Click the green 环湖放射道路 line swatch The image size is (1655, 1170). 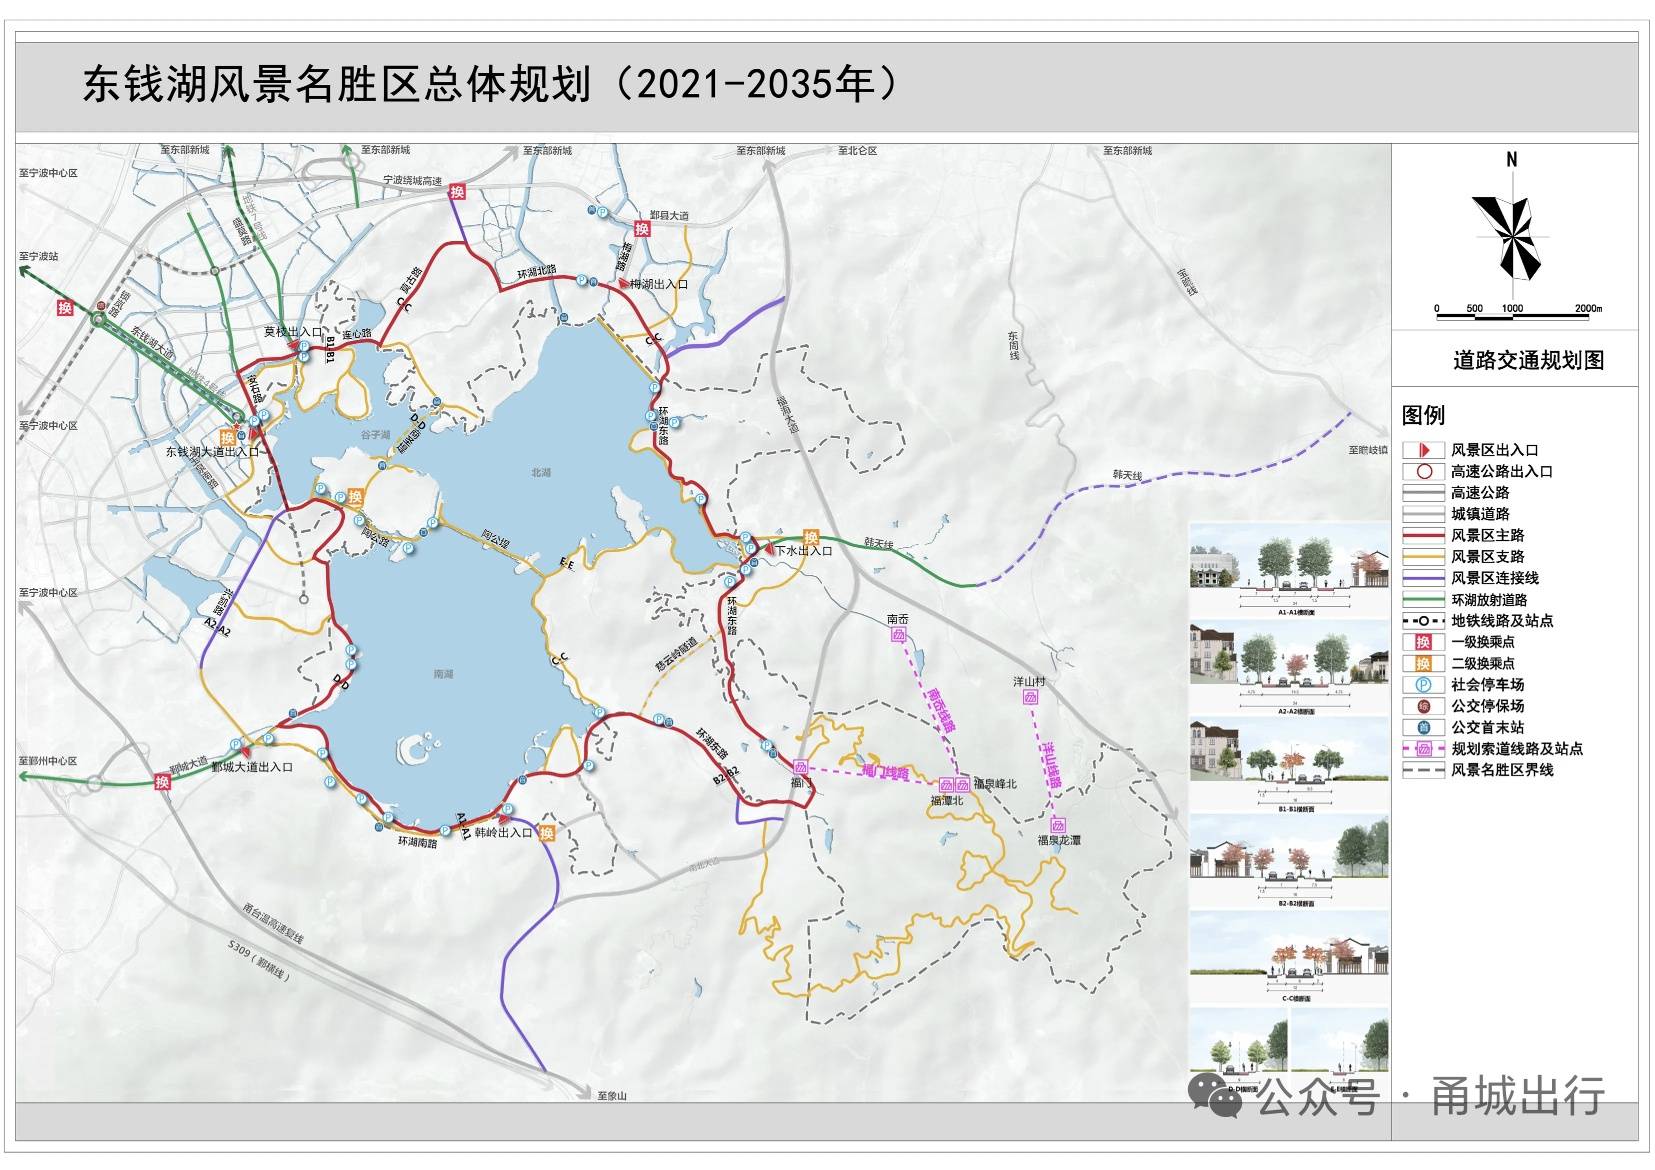click(1423, 600)
